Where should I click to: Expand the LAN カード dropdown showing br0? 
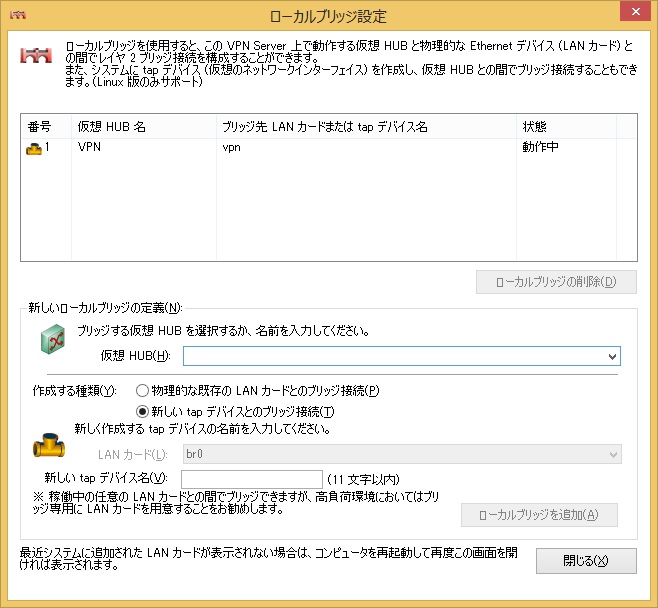pyautogui.click(x=611, y=455)
